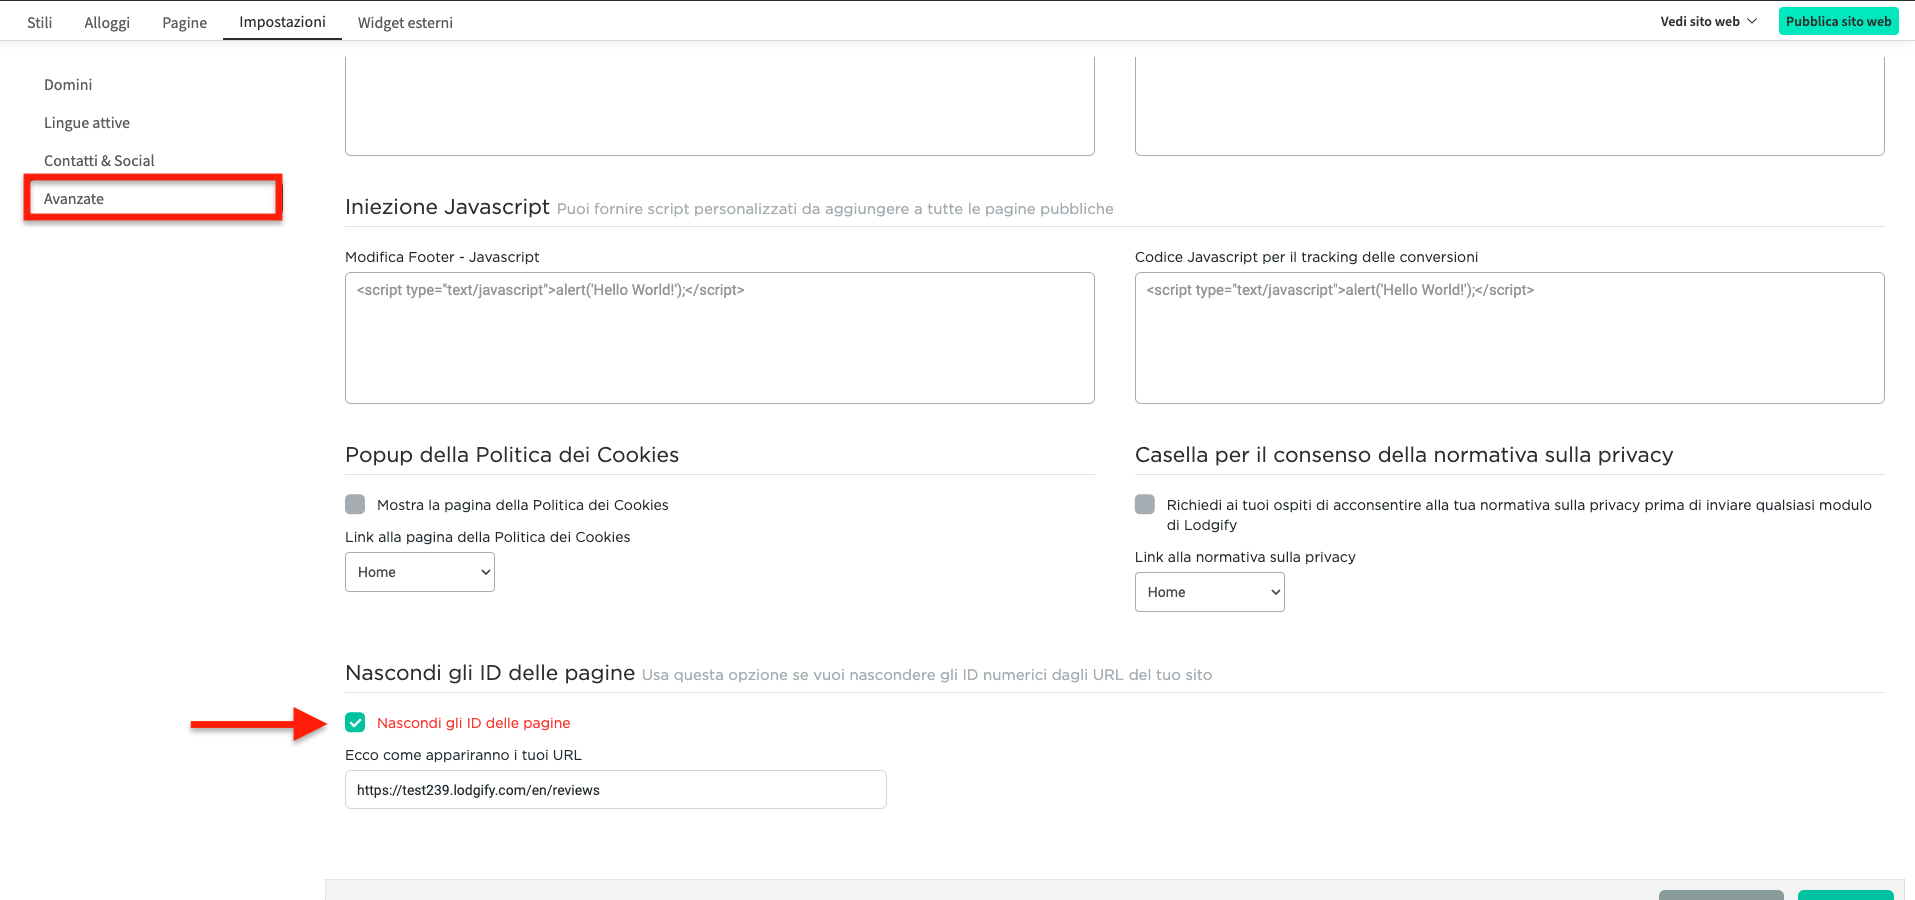The image size is (1915, 900).
Task: Click the Ecco come appariranno i tuoi URL label
Action: point(463,755)
